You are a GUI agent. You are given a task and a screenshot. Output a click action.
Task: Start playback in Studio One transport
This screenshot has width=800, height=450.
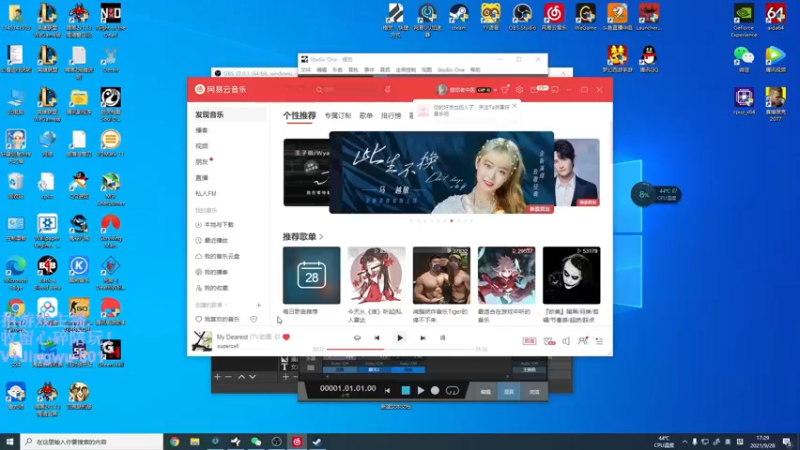421,391
